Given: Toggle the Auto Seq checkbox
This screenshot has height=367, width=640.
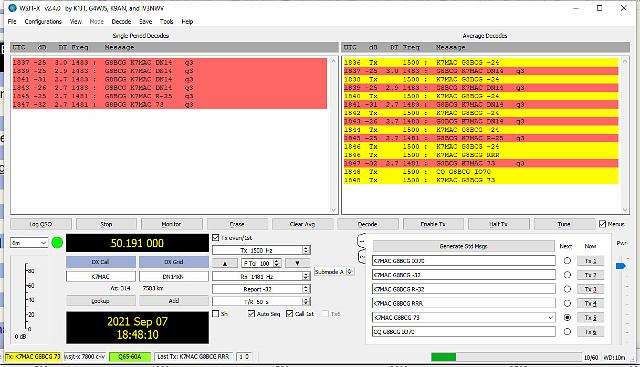Looking at the screenshot, I should tap(251, 314).
